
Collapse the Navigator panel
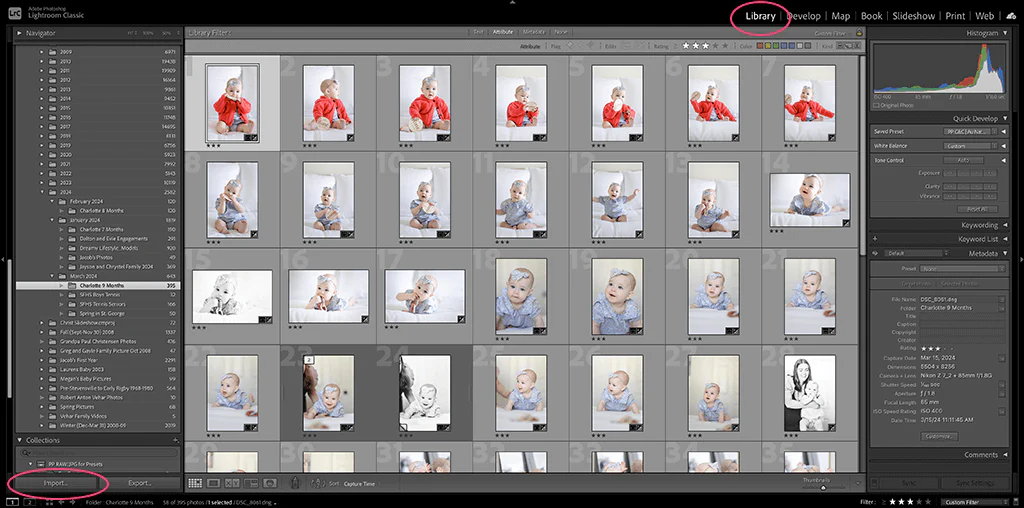[20, 33]
